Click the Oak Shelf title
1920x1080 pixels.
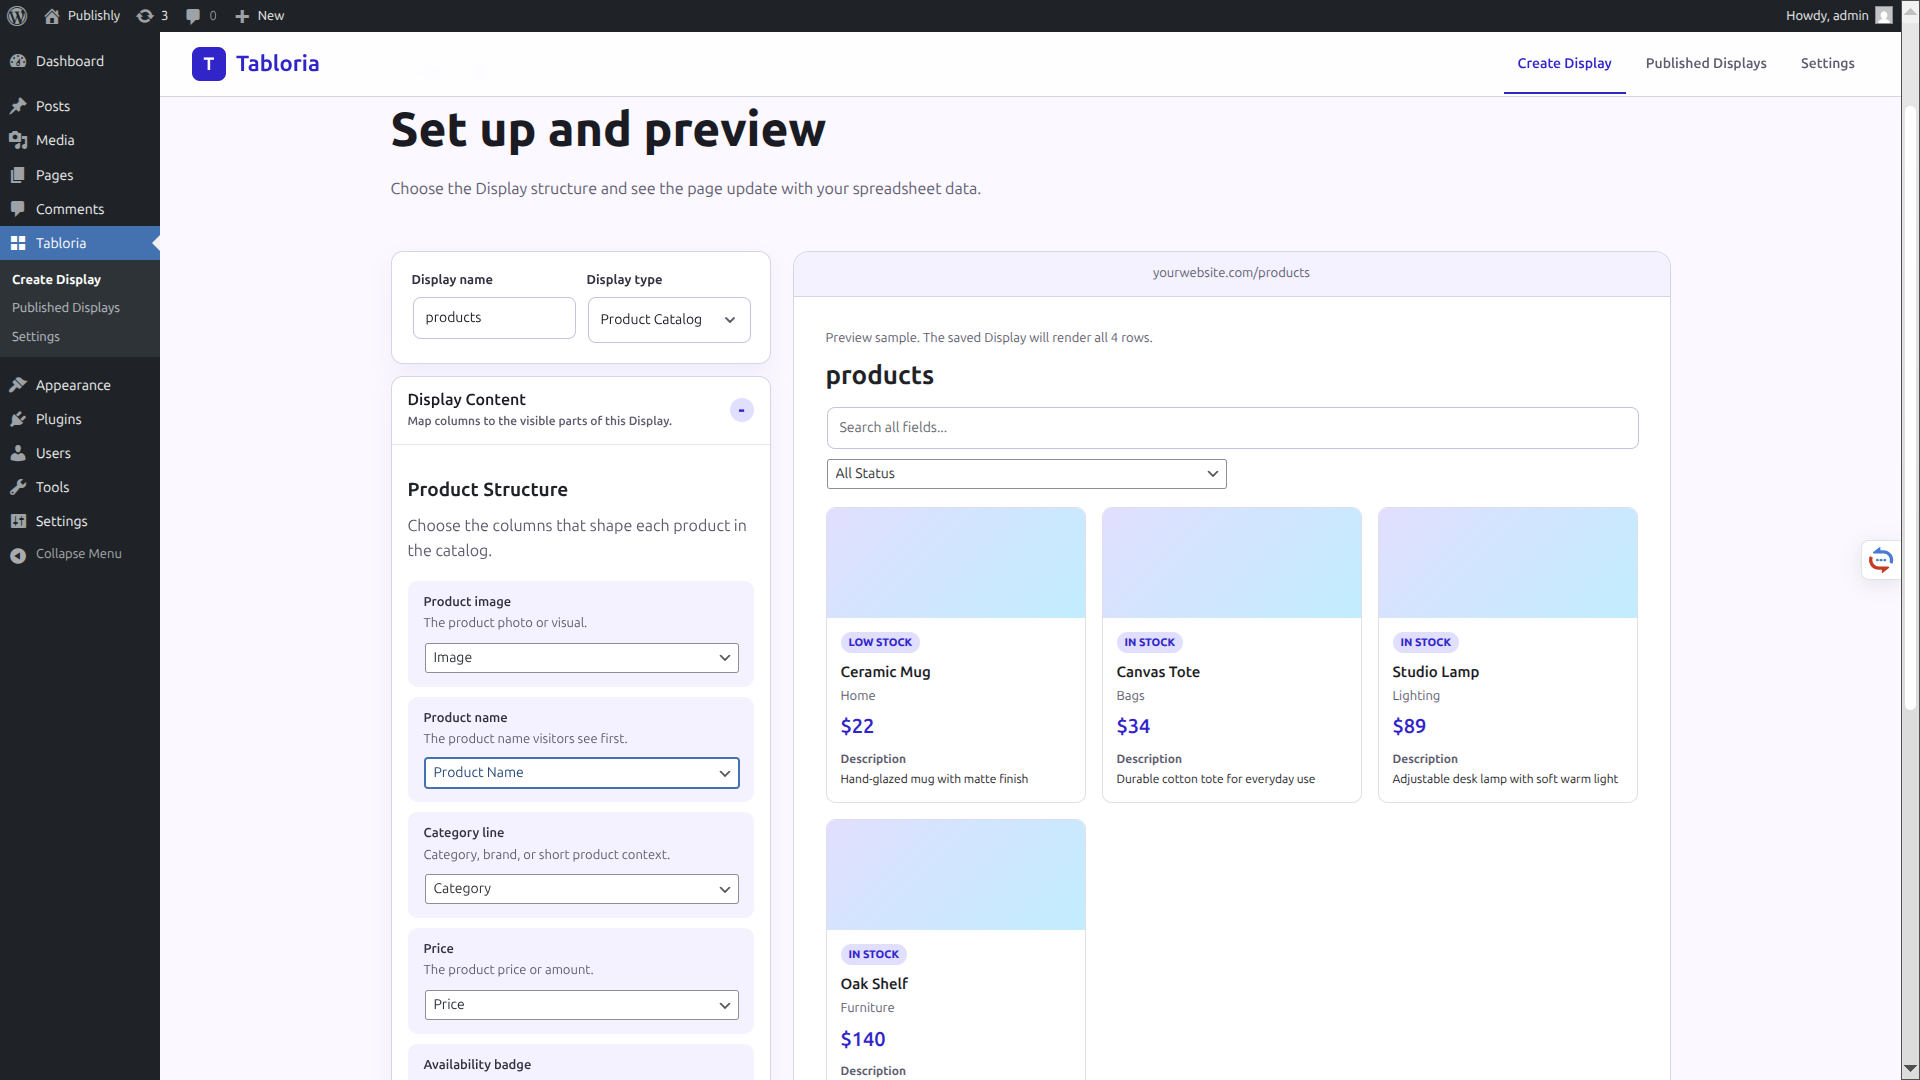[874, 984]
